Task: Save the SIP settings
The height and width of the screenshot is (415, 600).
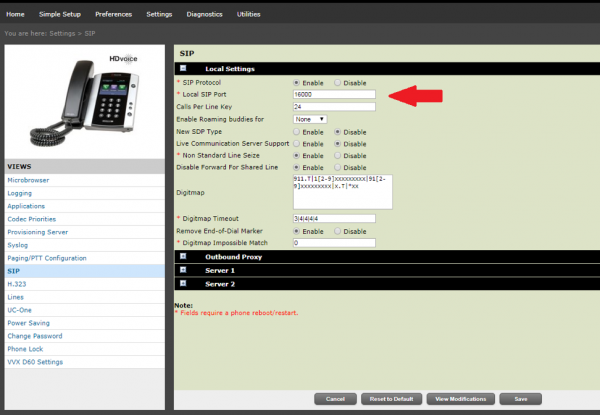Action: [521, 399]
